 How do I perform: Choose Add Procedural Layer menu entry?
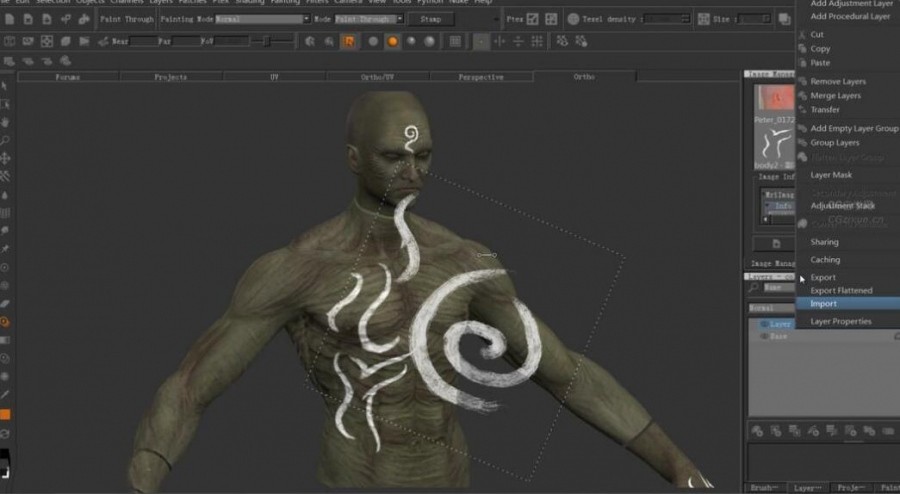point(850,17)
